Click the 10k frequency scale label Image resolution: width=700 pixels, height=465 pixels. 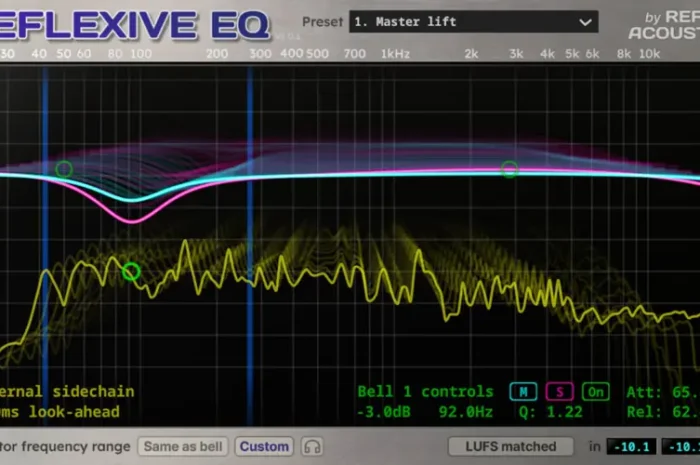point(649,54)
